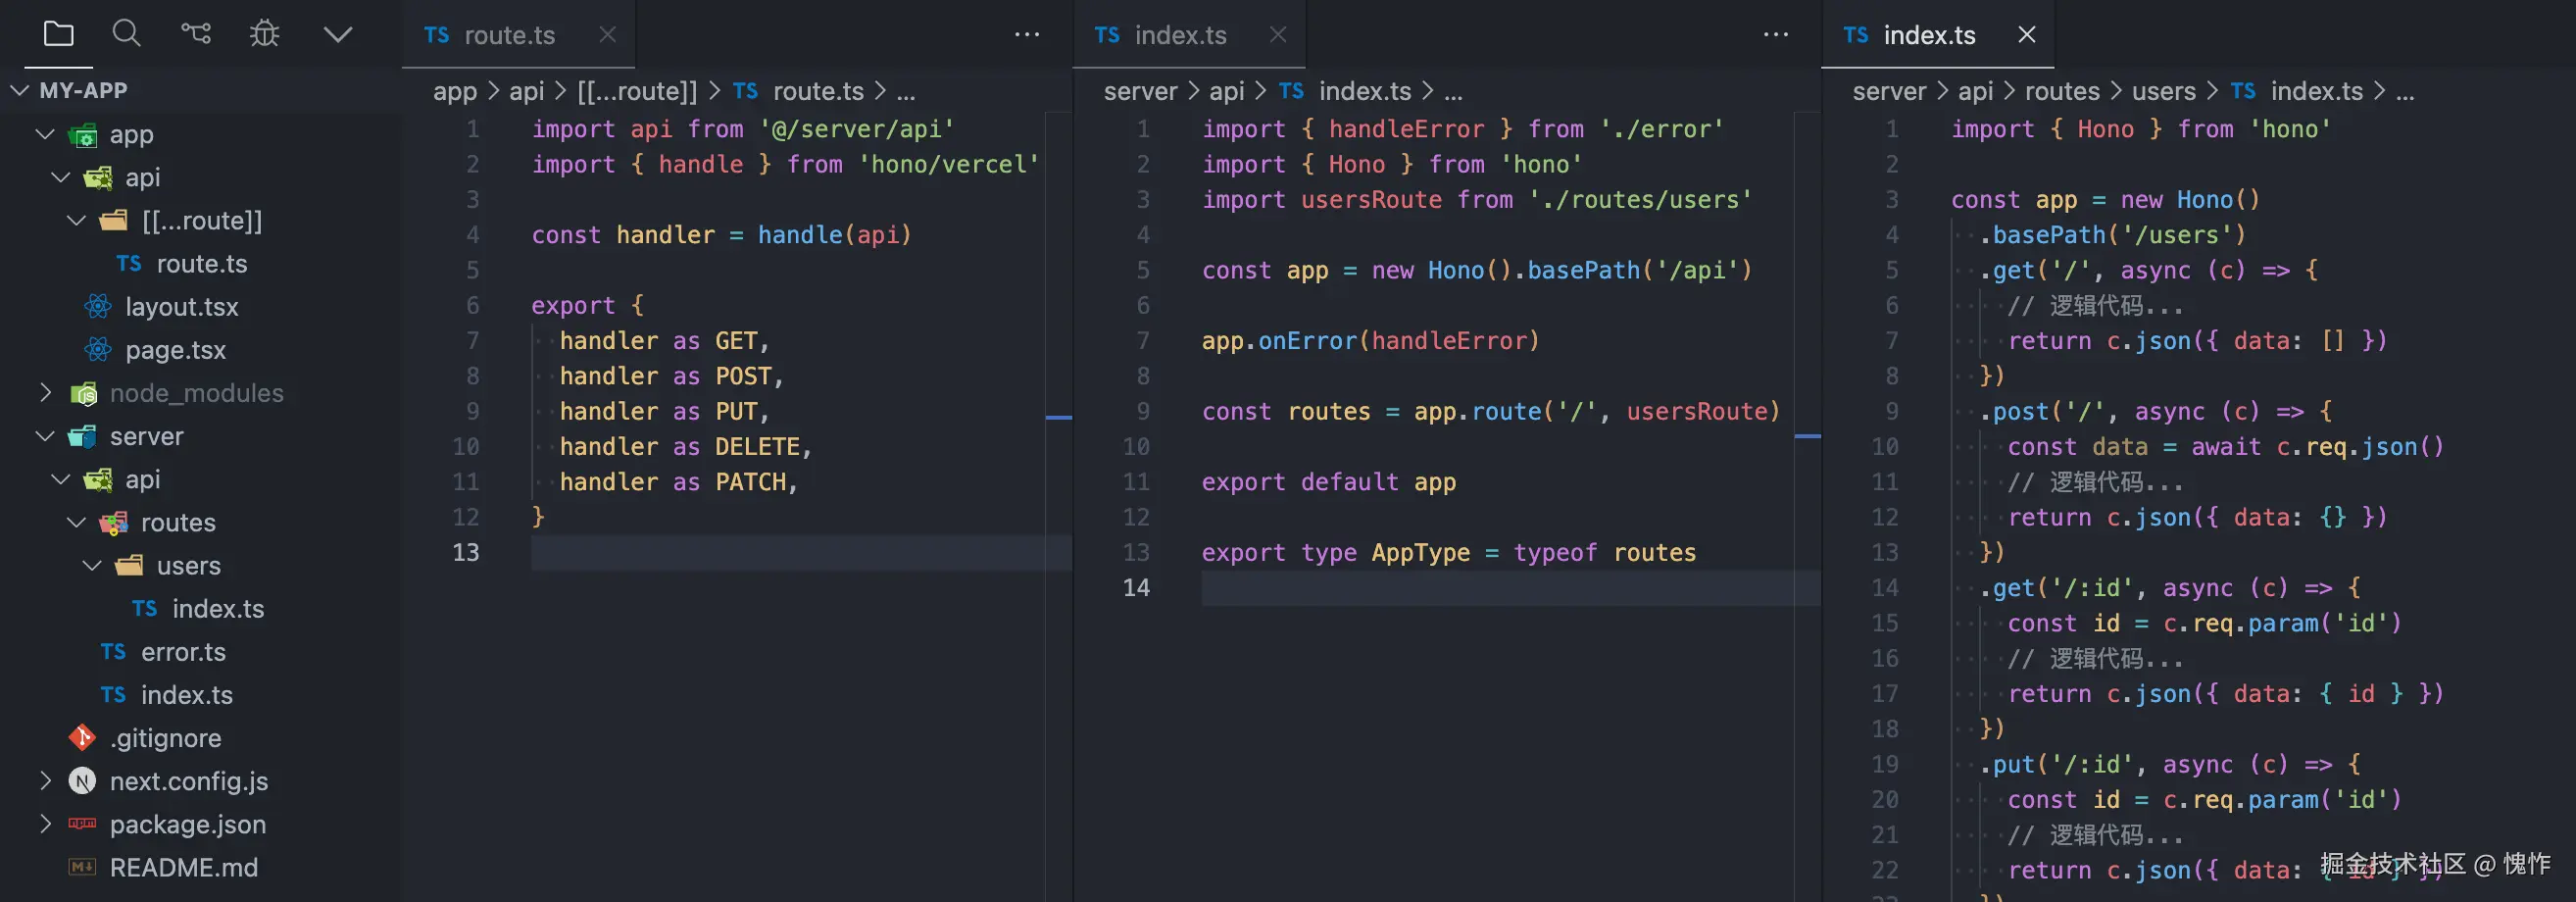The image size is (2576, 902).
Task: Collapse the server folder
Action: tap(45, 436)
